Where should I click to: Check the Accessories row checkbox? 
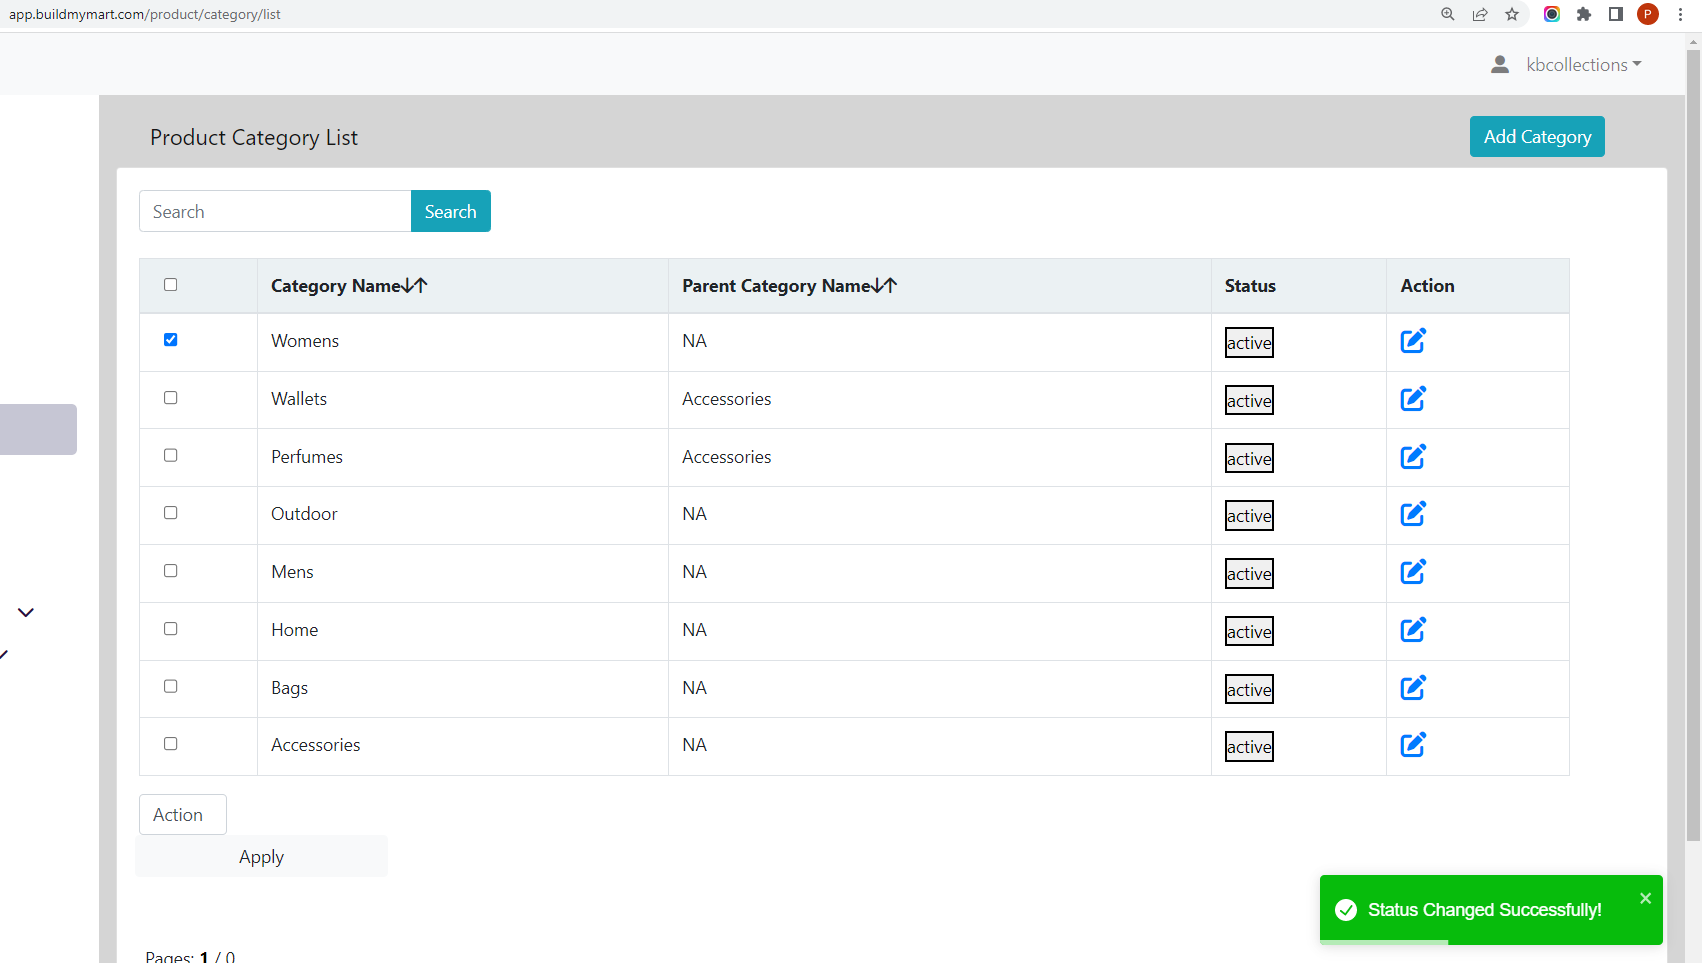tap(171, 744)
